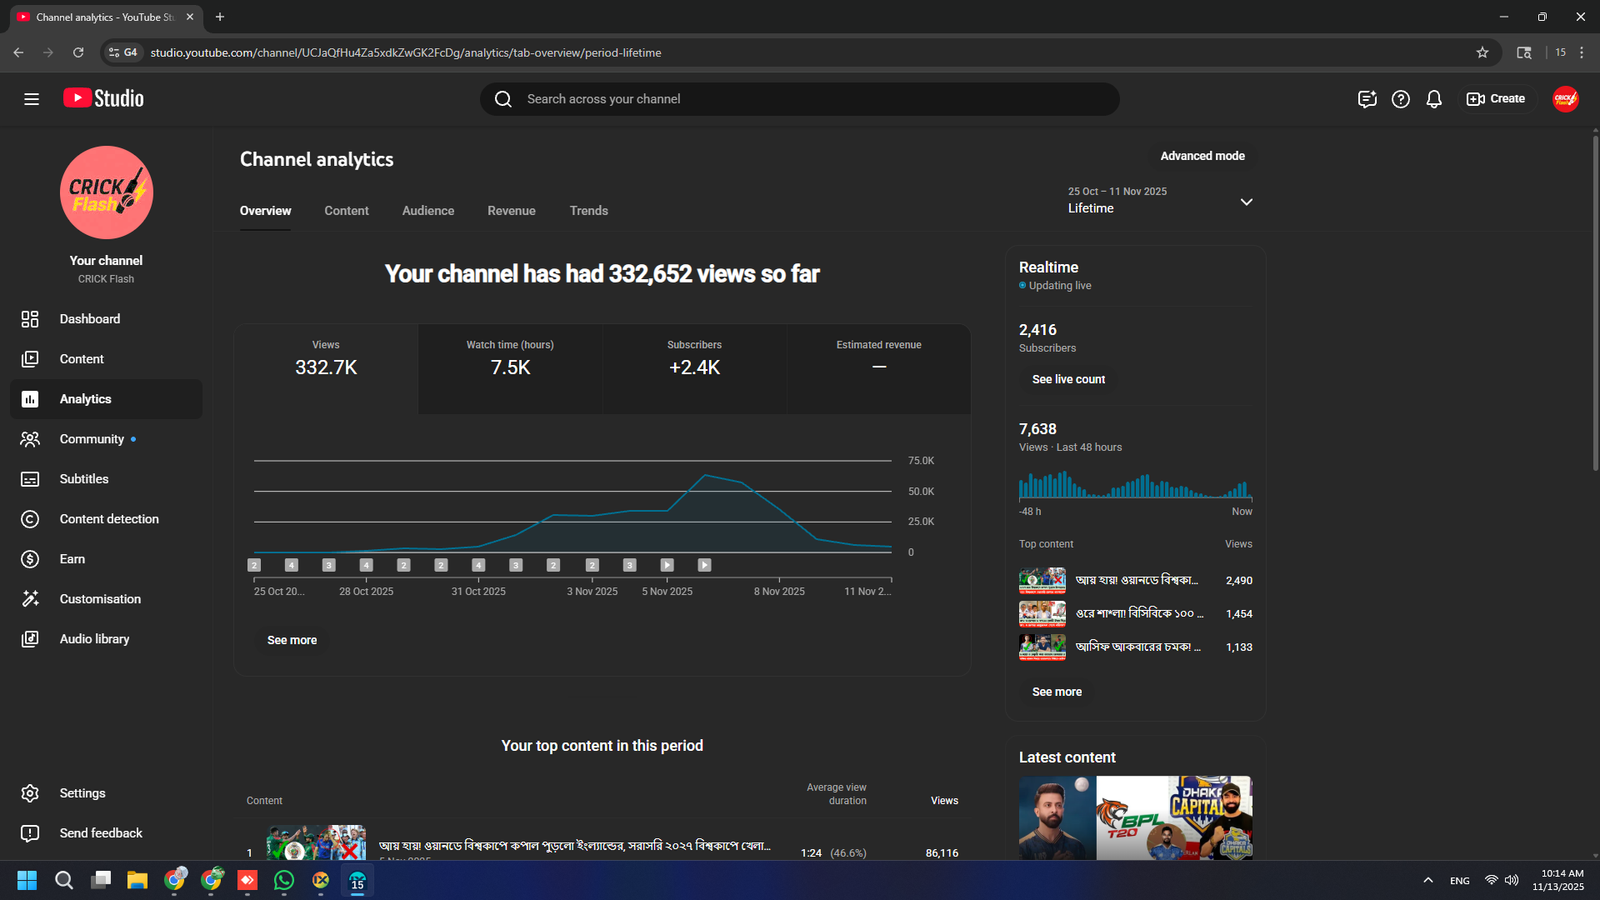Click the Realtime 48-hour views bar chart
The image size is (1600, 900).
click(1135, 485)
